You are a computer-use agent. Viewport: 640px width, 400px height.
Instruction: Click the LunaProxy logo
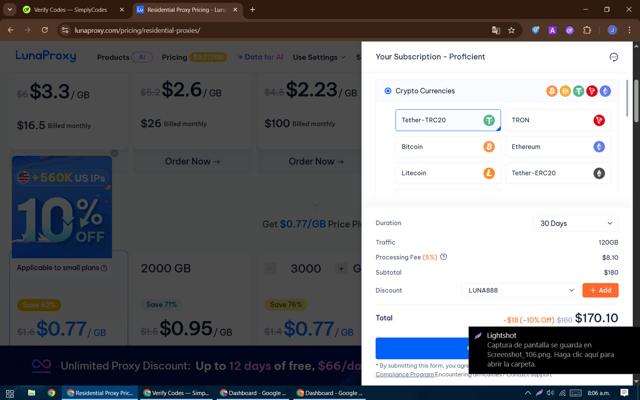coord(46,56)
